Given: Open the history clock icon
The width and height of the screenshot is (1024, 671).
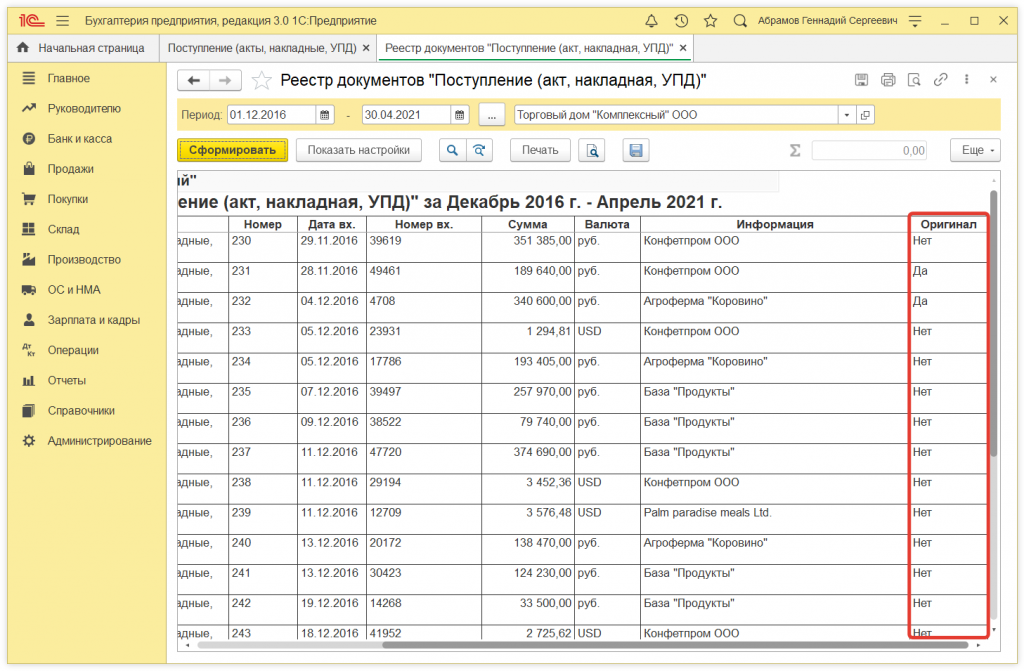Looking at the screenshot, I should [x=681, y=20].
